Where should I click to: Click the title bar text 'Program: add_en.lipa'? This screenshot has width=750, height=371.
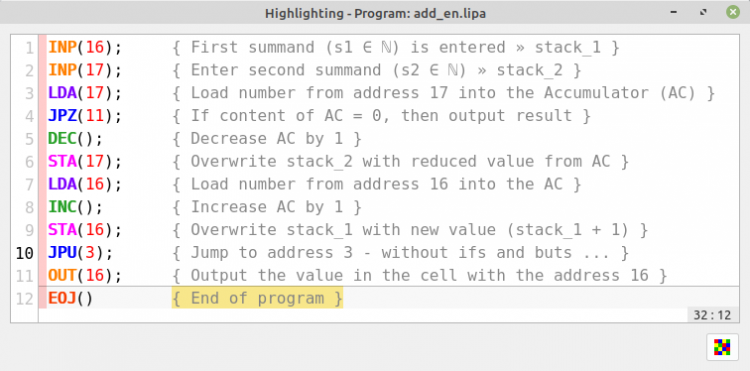[420, 13]
